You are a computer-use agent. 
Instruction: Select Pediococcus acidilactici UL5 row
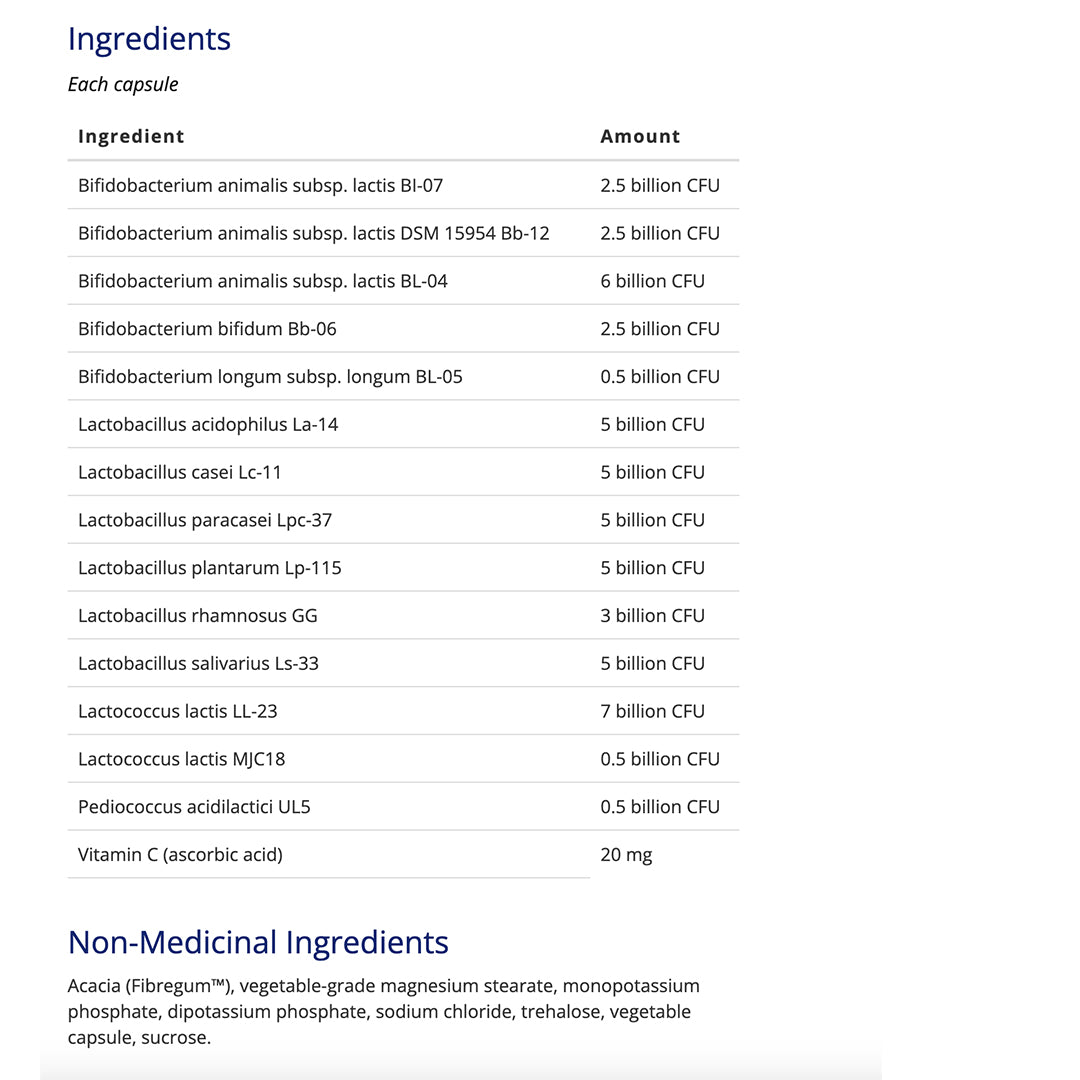(194, 807)
